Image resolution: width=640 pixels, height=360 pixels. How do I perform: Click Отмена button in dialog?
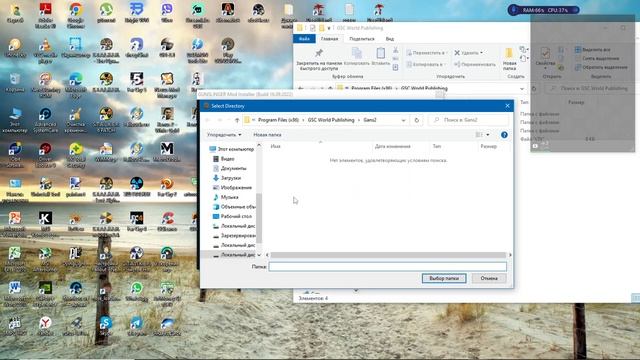coord(489,278)
